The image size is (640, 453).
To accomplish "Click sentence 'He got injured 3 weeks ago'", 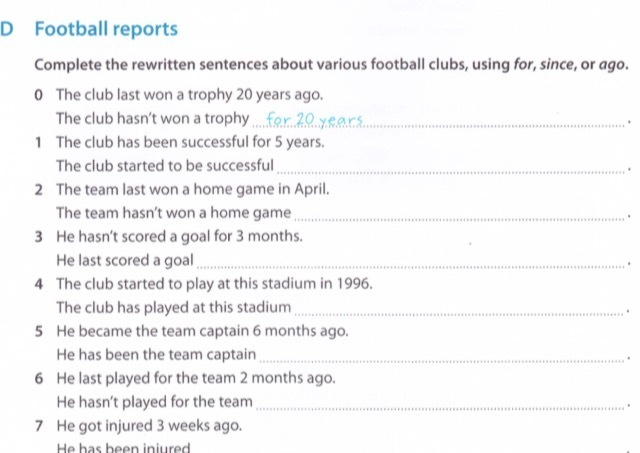I will coord(149,426).
